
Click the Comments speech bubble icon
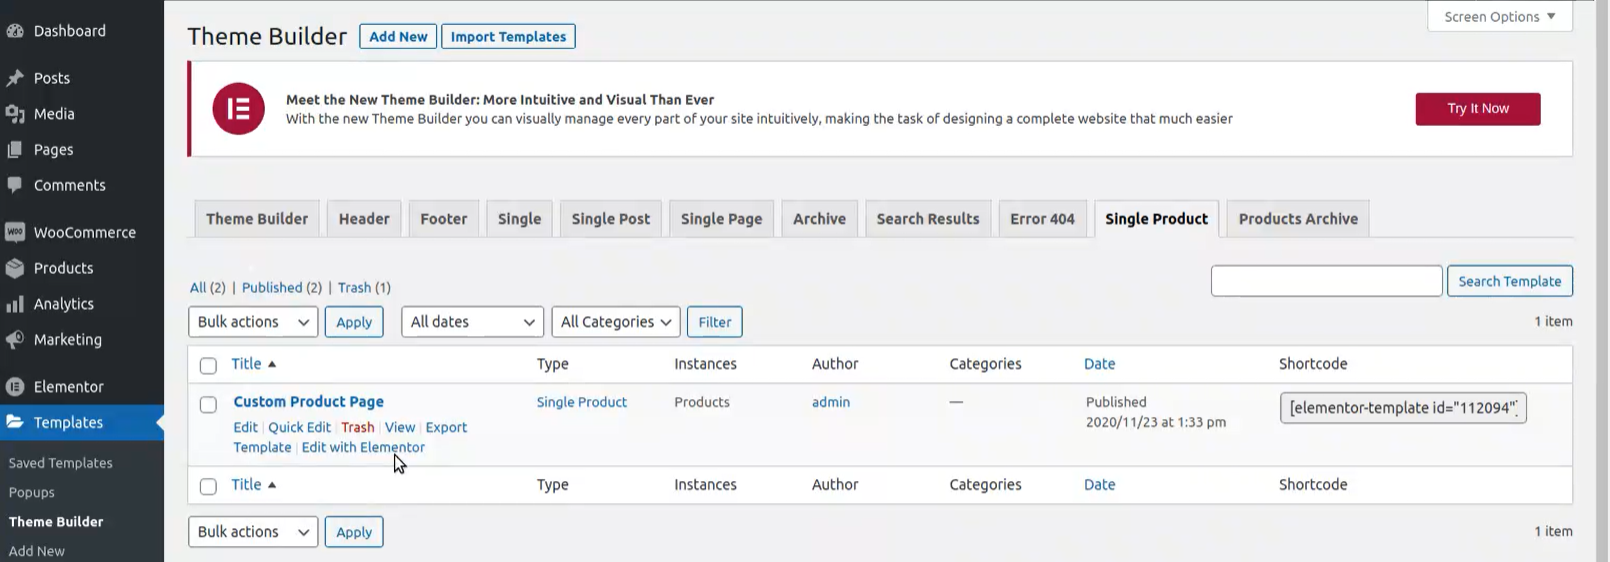click(15, 185)
